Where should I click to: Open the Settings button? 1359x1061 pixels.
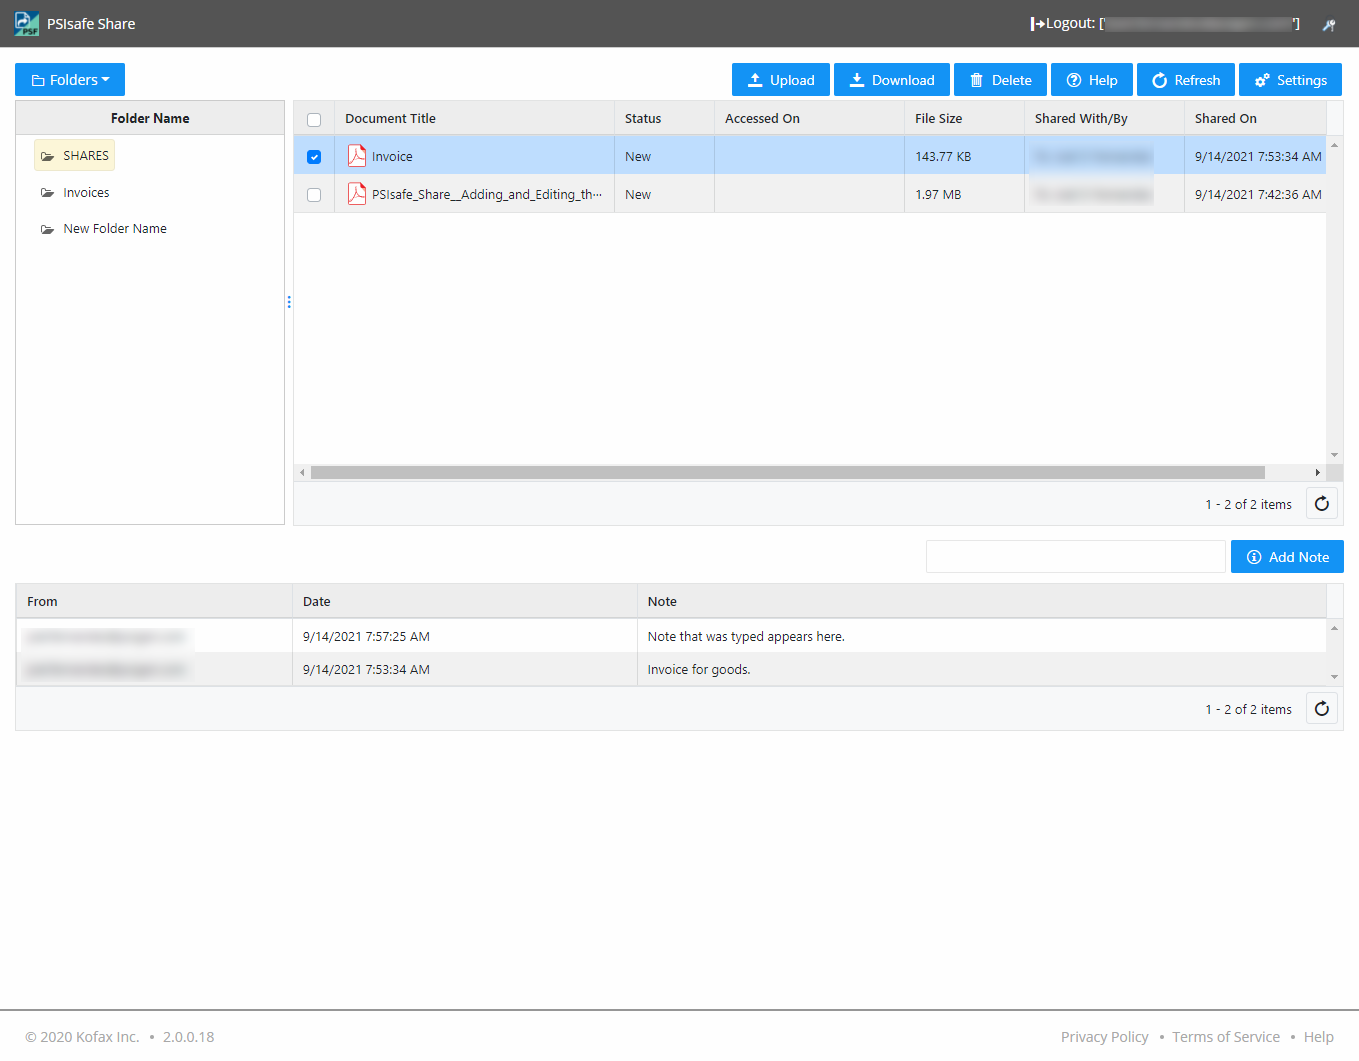(1290, 80)
